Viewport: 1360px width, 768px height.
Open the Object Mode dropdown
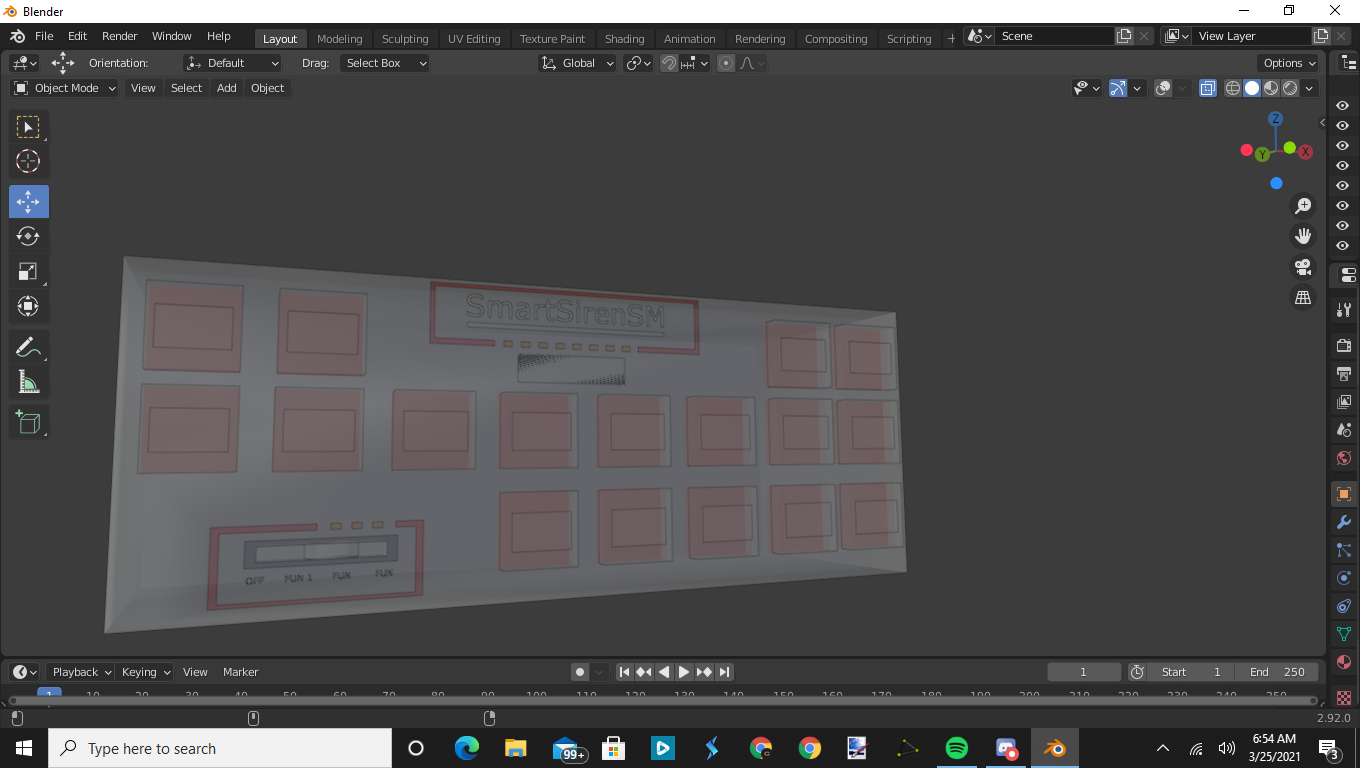[x=65, y=88]
